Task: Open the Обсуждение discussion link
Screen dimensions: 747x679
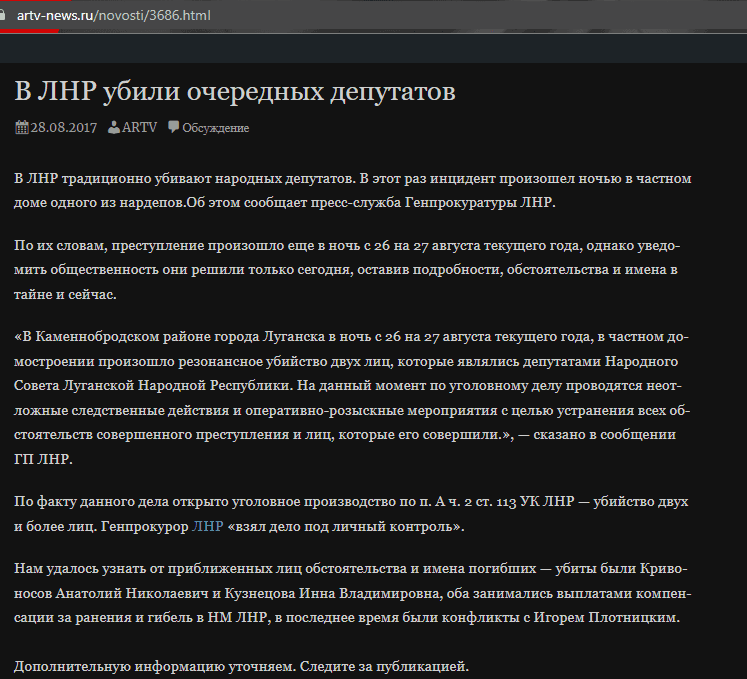Action: pos(215,128)
